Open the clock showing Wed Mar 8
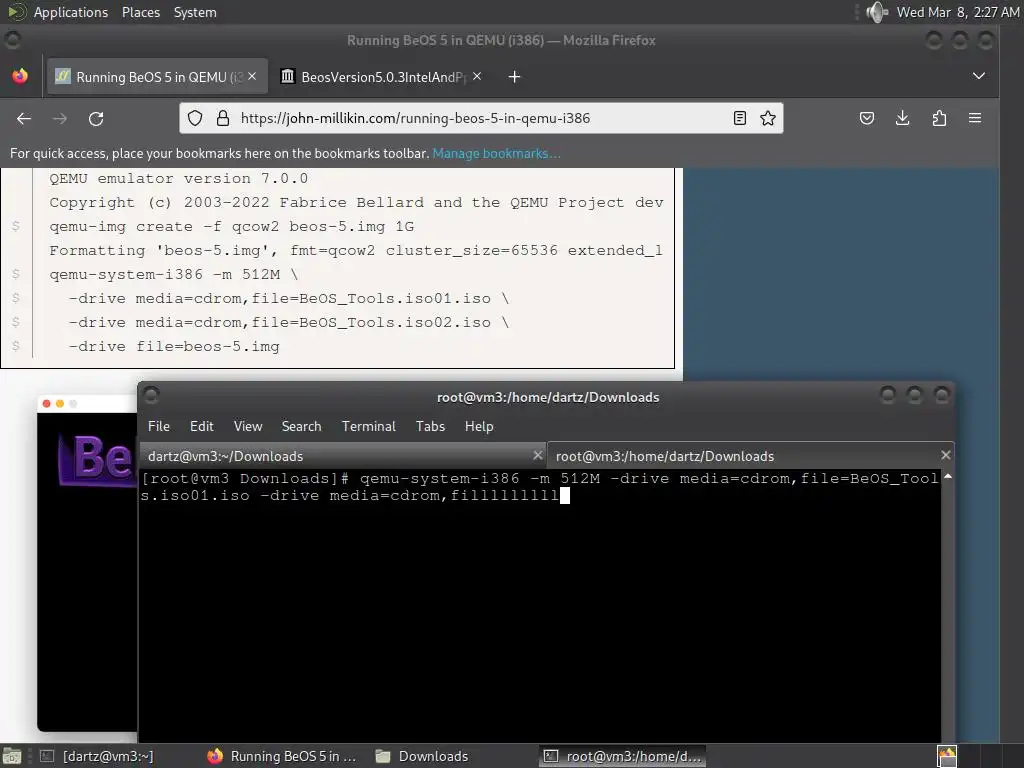1024x768 pixels. click(957, 12)
